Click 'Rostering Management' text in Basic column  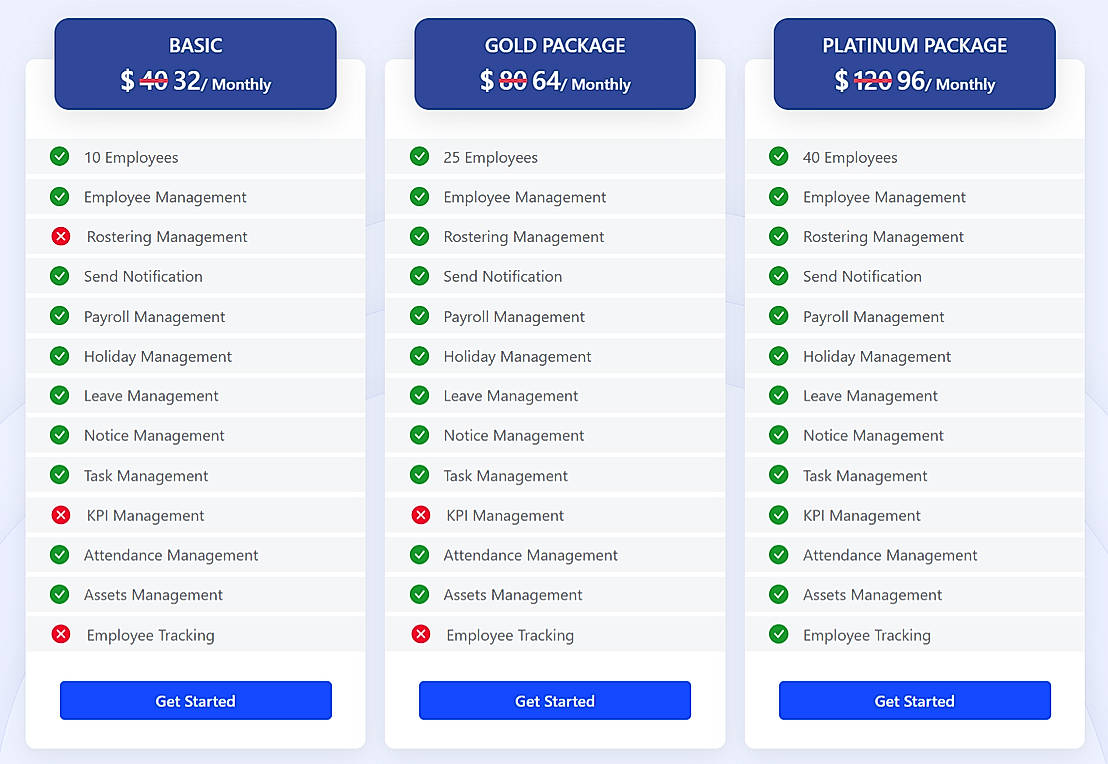(x=167, y=237)
